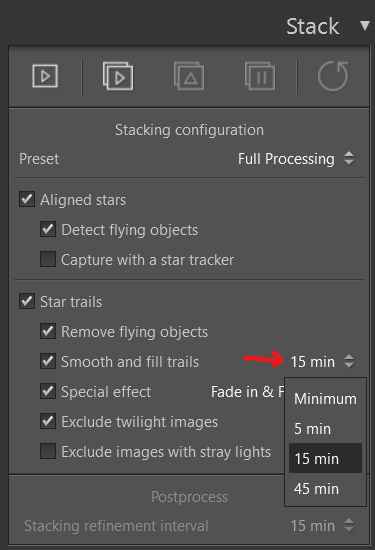This screenshot has width=375, height=550.
Task: Uncheck the Star trails checkbox
Action: click(x=27, y=301)
